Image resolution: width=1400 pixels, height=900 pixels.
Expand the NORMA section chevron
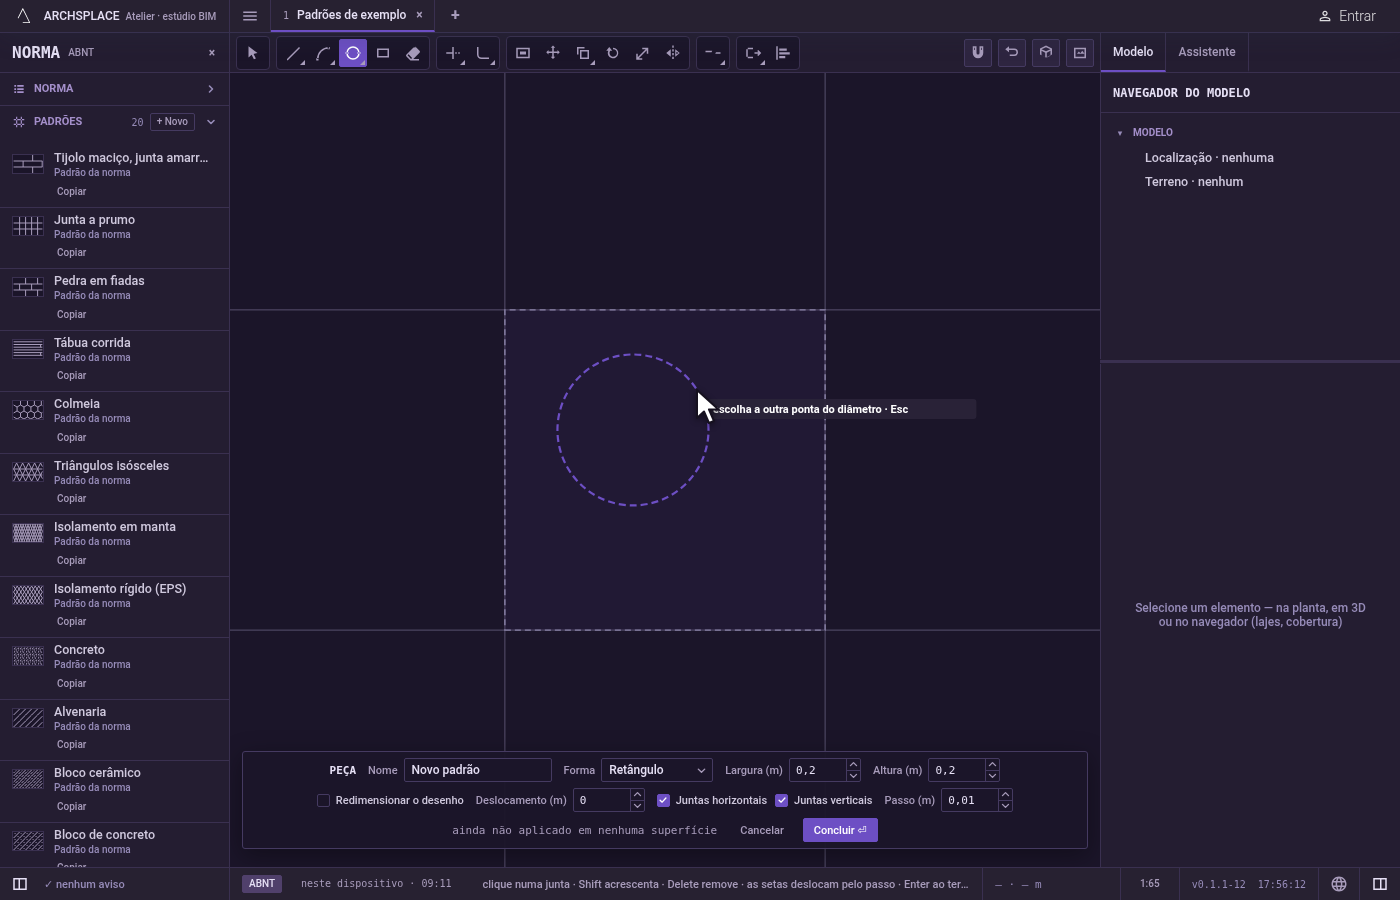tap(211, 89)
